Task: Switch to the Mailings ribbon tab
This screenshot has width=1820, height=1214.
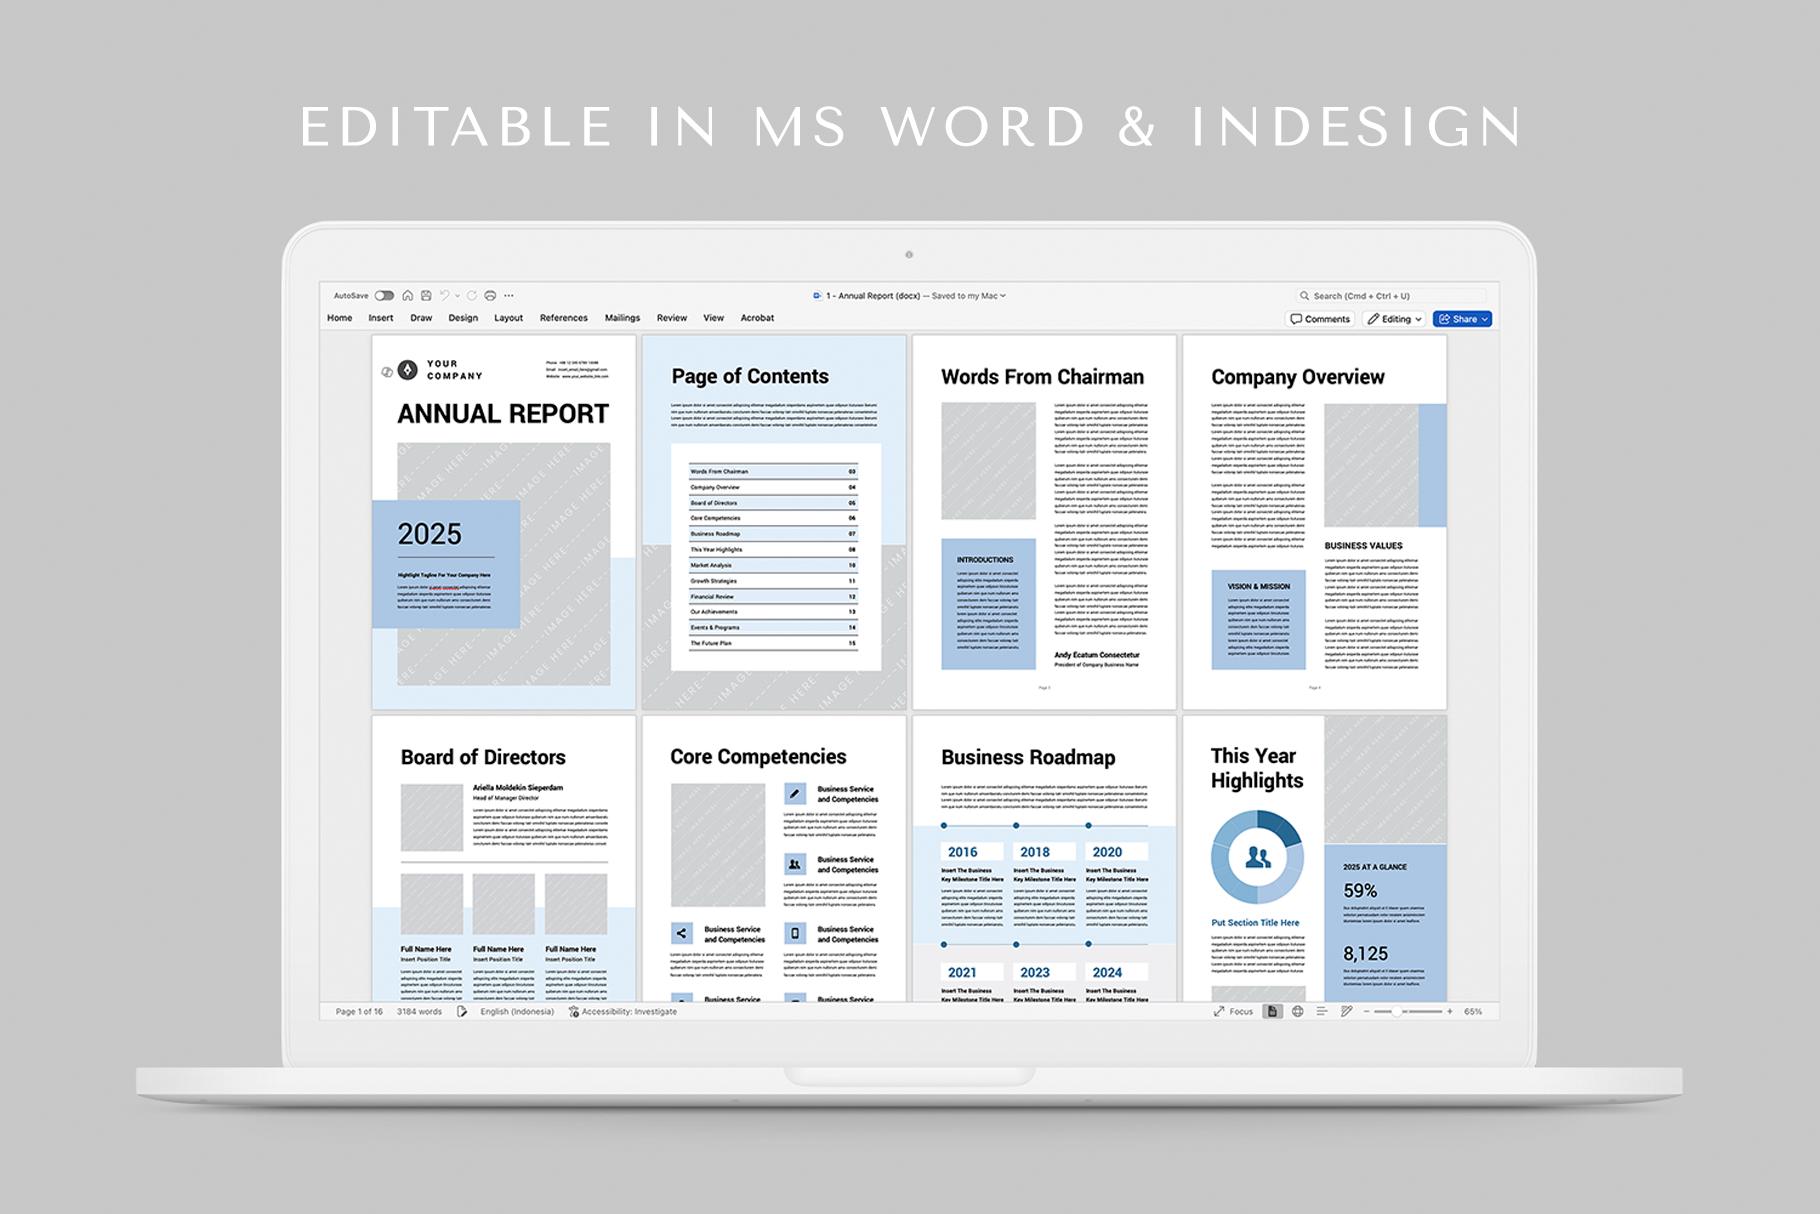Action: pyautogui.click(x=622, y=318)
